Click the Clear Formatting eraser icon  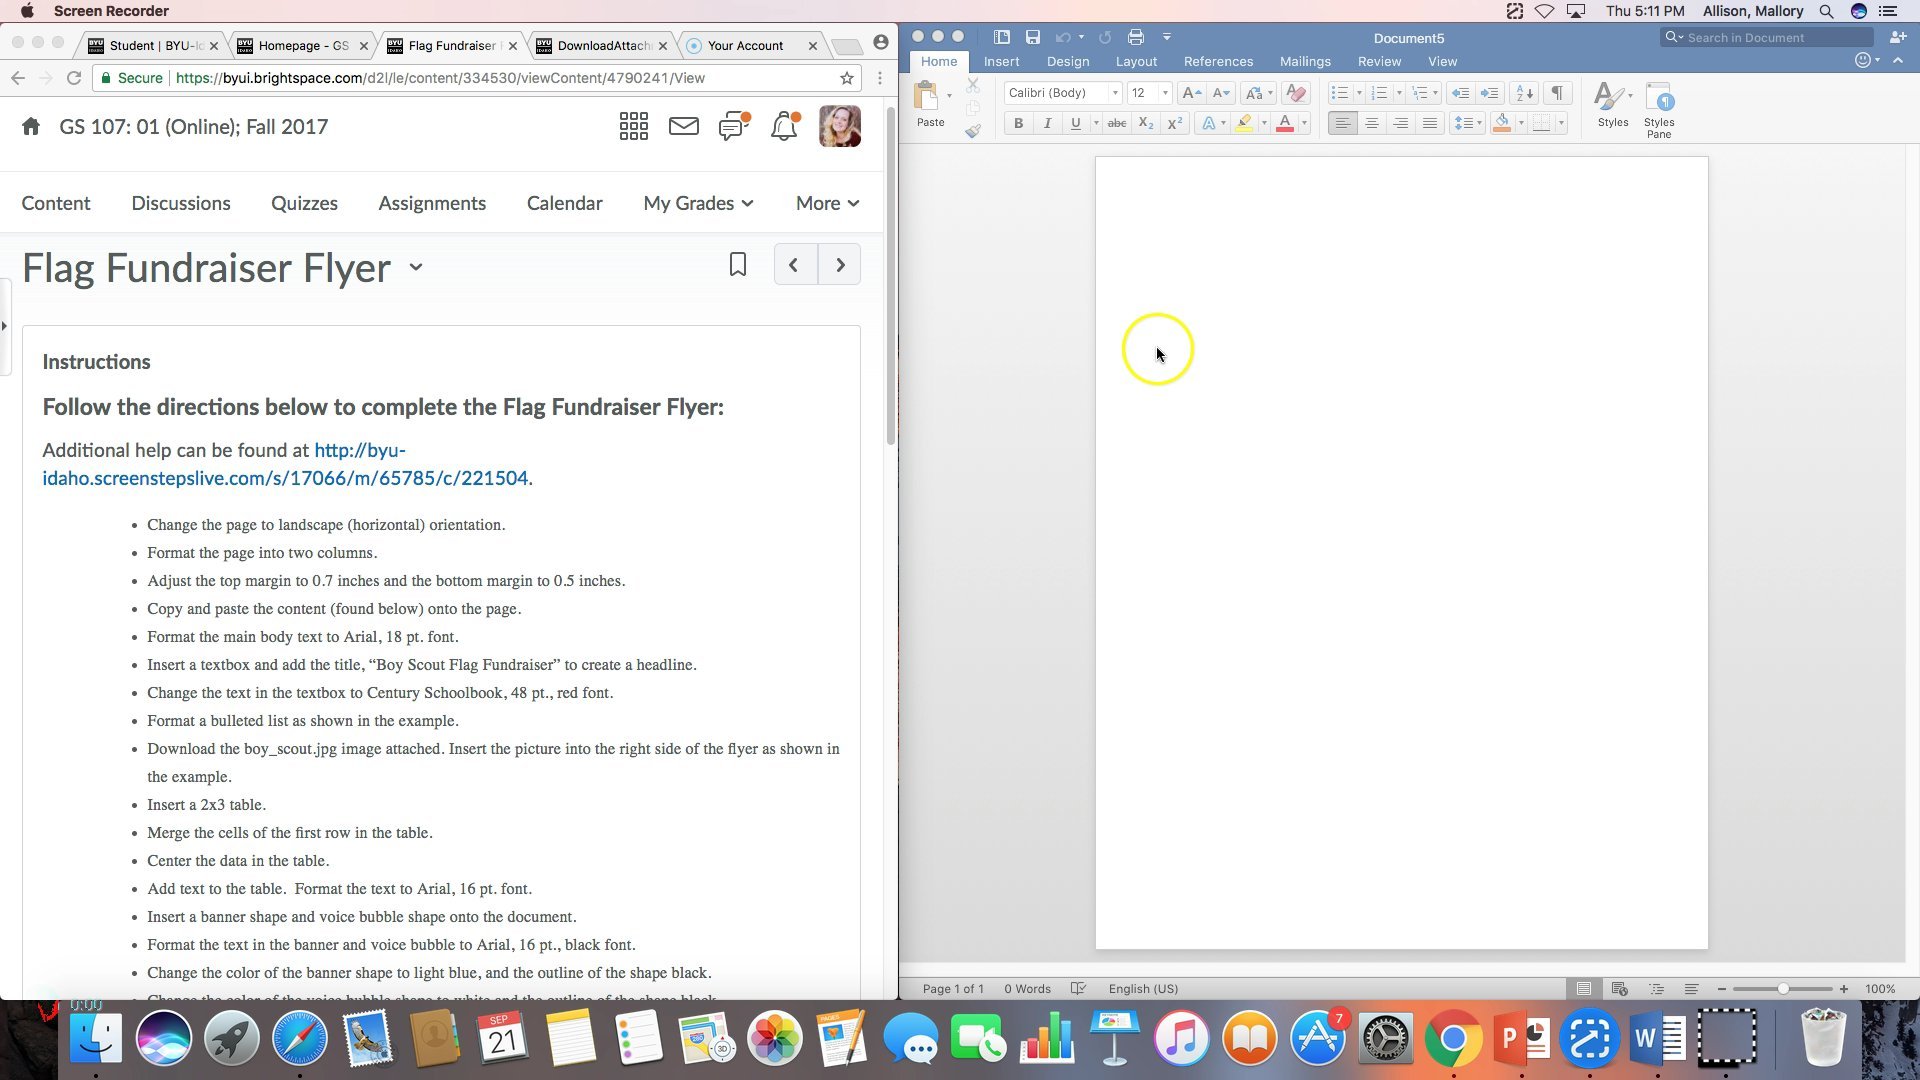[1296, 93]
